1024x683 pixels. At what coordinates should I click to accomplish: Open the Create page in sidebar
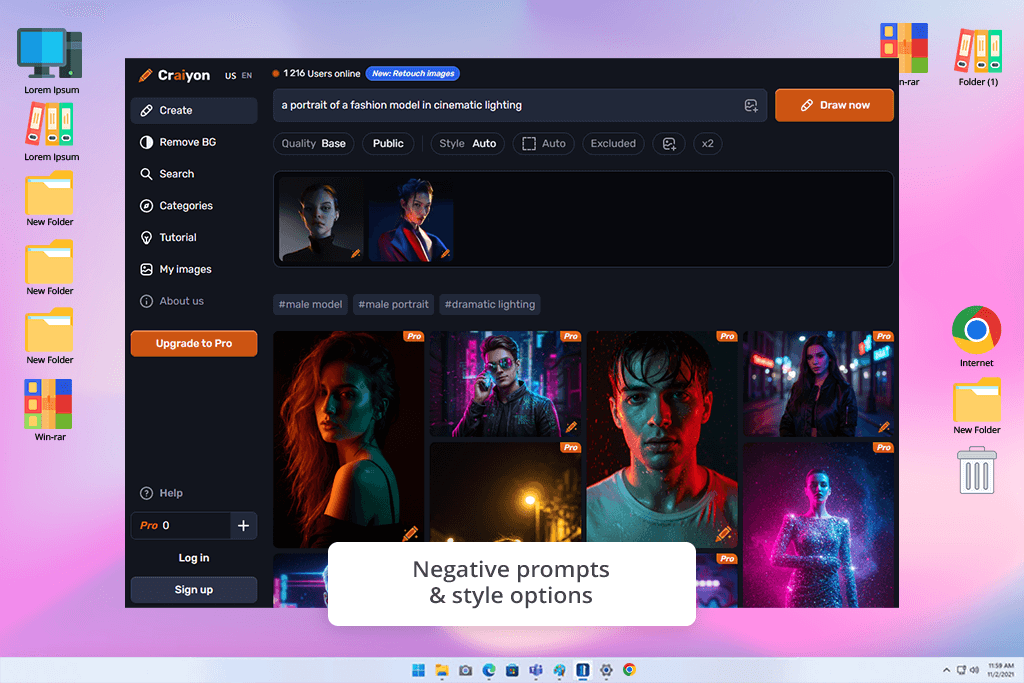tap(194, 110)
